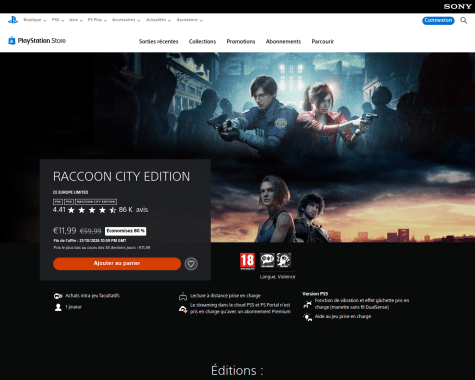The width and height of the screenshot is (475, 380).
Task: Expand the PS Plus dropdown menu
Action: pyautogui.click(x=97, y=20)
